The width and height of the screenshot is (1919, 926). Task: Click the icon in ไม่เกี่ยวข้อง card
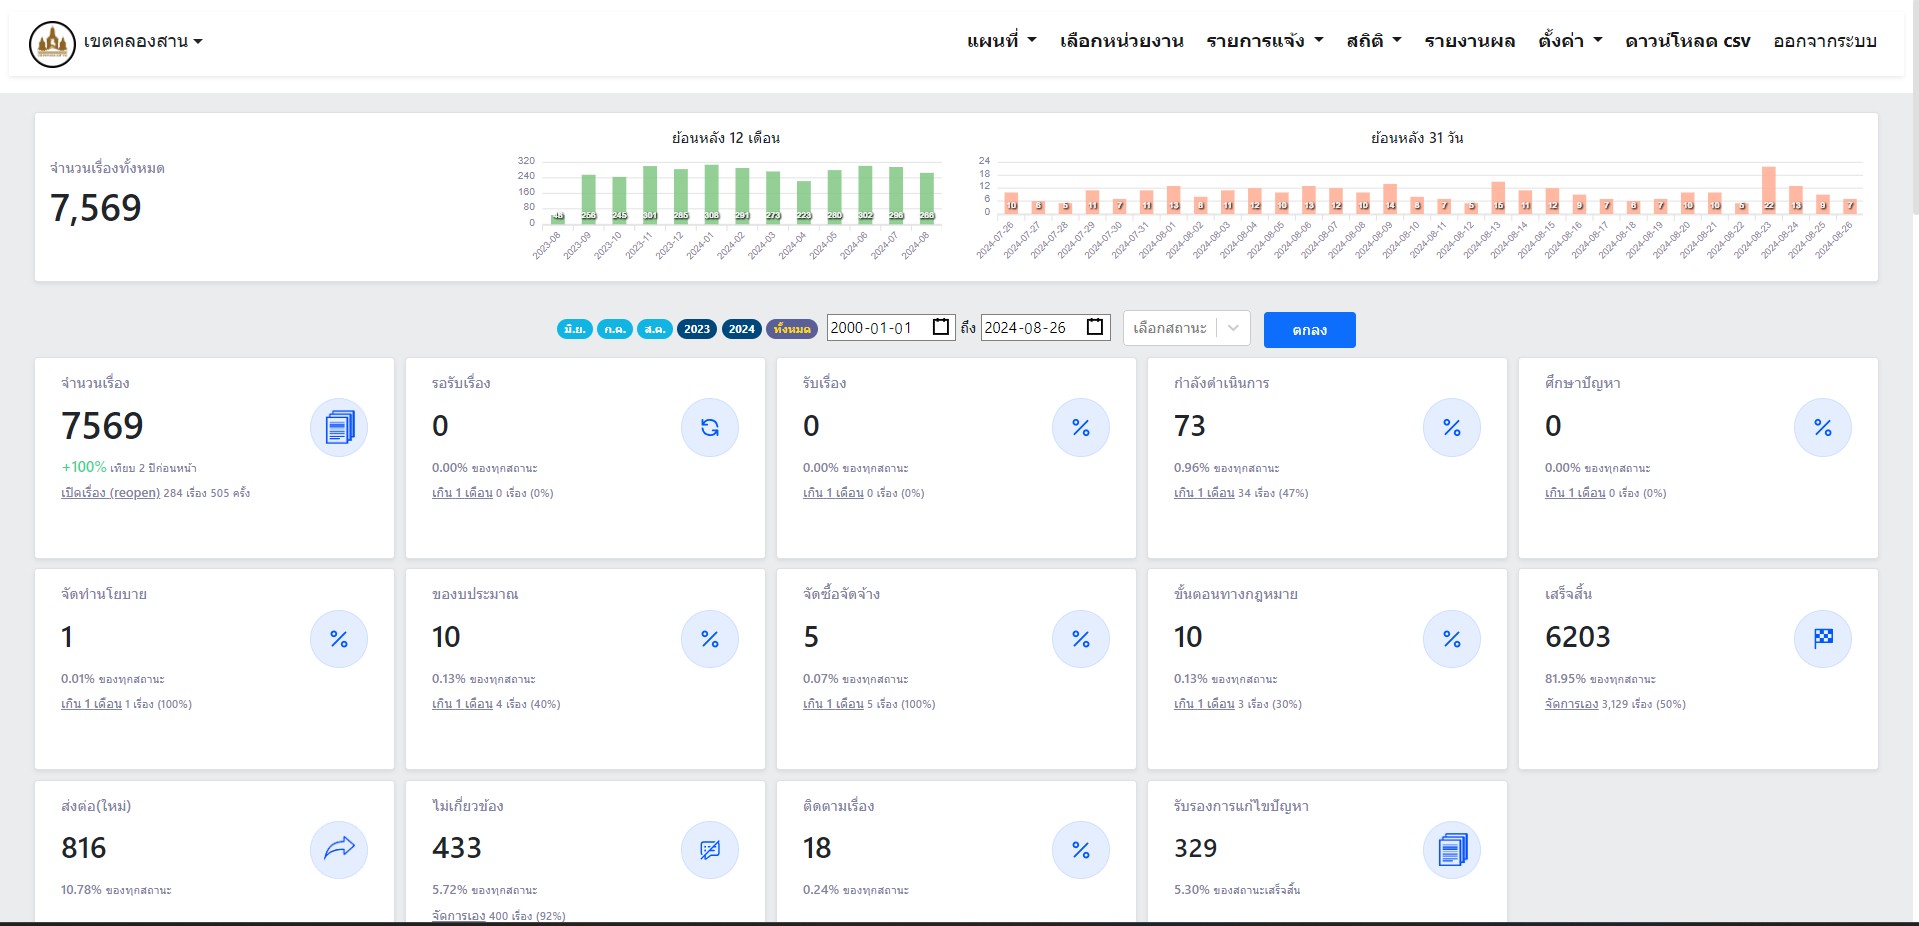710,850
